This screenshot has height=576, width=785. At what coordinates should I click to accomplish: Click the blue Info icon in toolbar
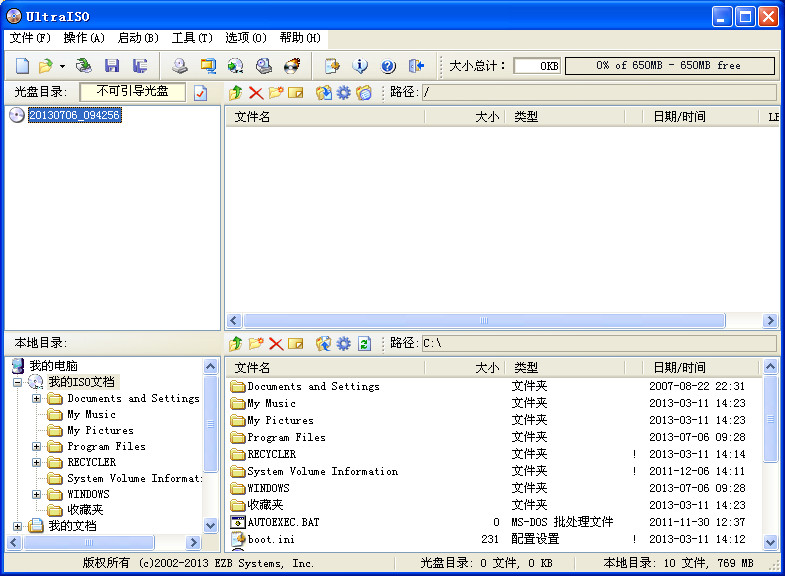[x=360, y=66]
